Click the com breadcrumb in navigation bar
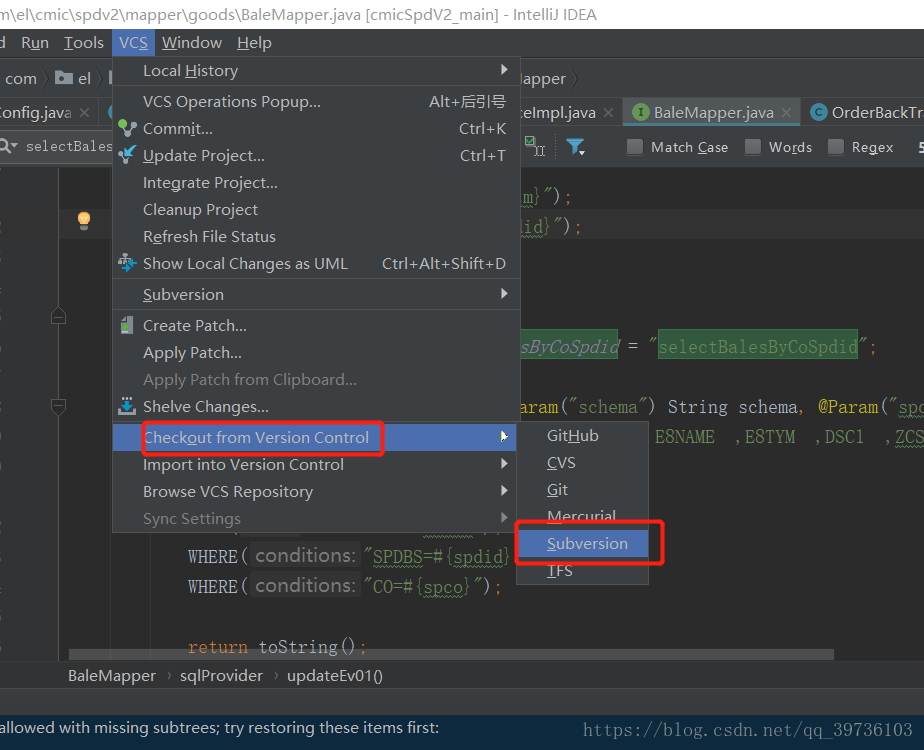 point(21,78)
